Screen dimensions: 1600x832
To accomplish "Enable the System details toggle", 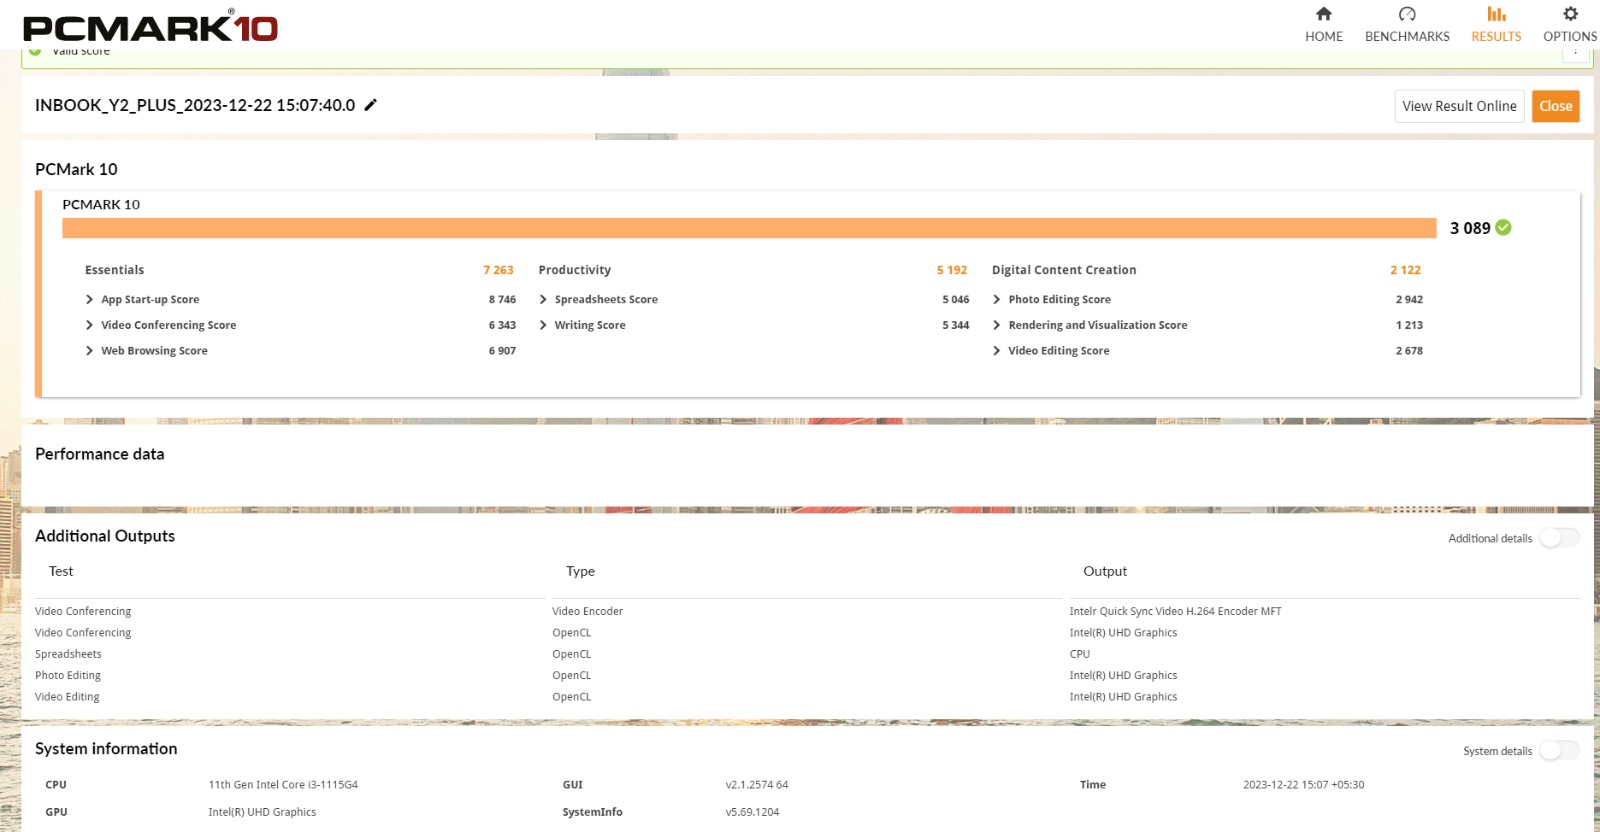I will [x=1558, y=750].
